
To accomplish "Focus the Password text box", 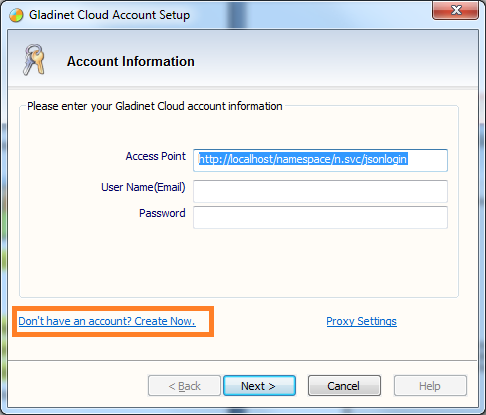I will tap(320, 217).
